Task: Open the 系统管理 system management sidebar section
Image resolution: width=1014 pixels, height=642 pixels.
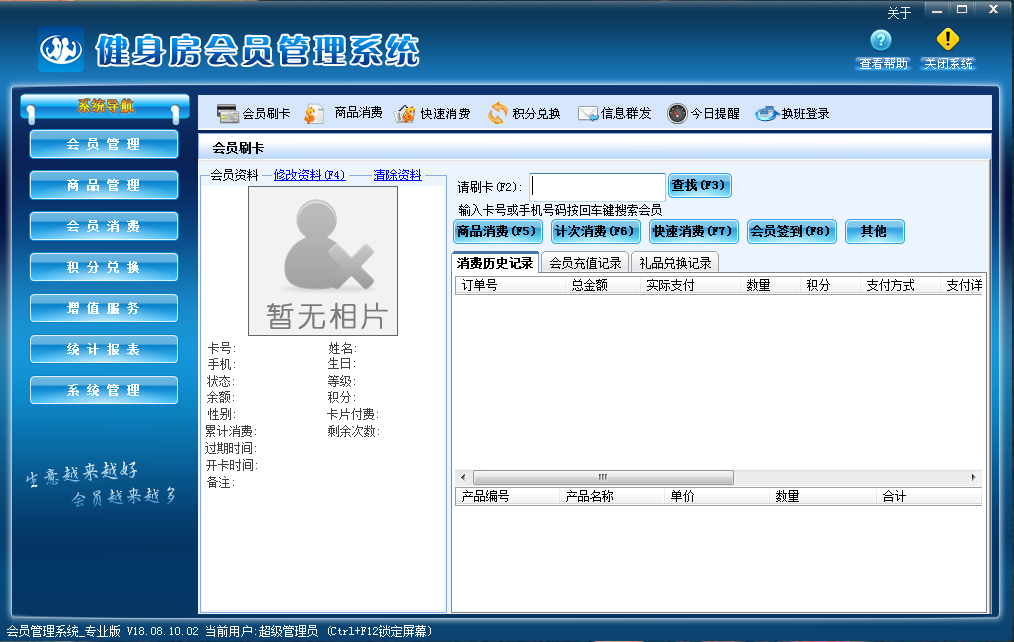Action: click(x=103, y=389)
